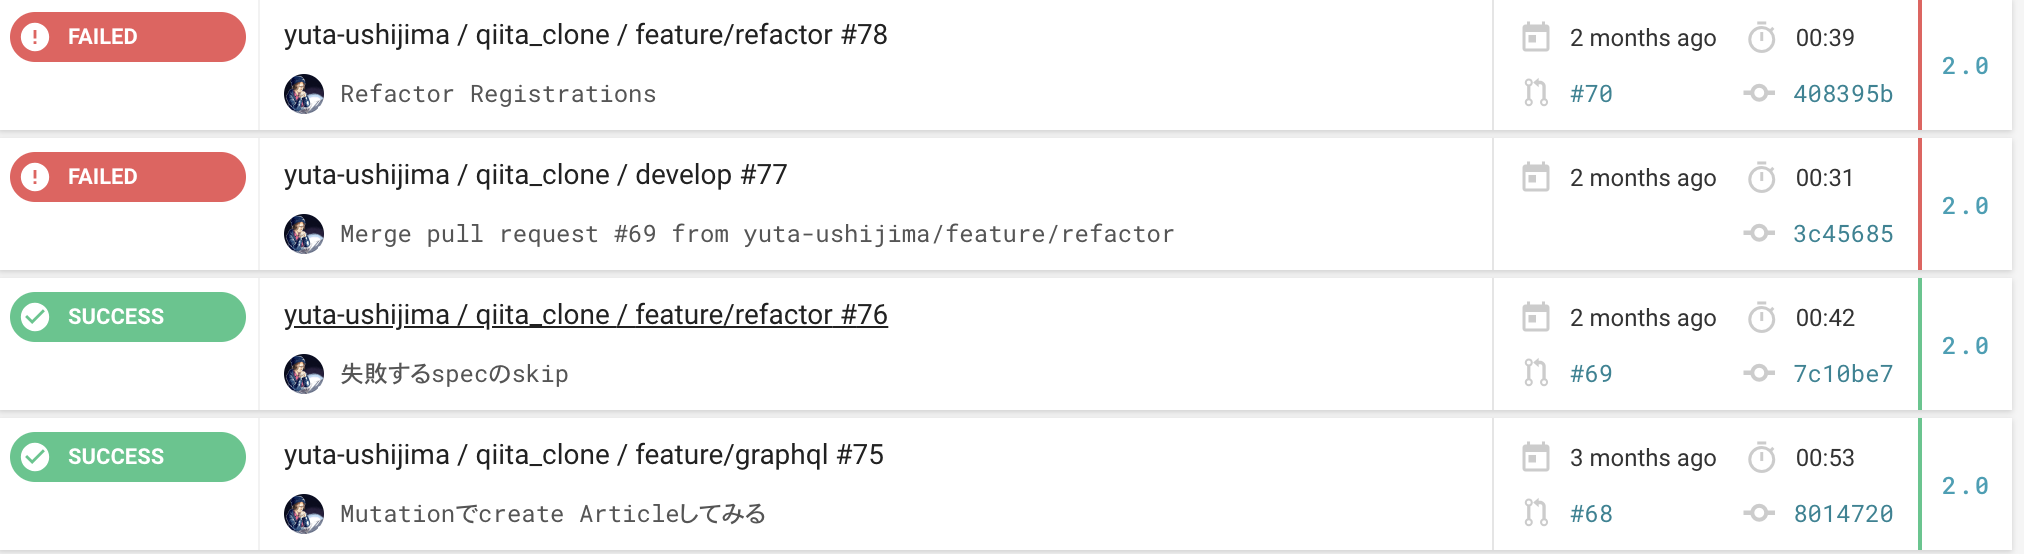The image size is (2024, 554).
Task: Open pull request #69 link
Action: (x=1590, y=374)
